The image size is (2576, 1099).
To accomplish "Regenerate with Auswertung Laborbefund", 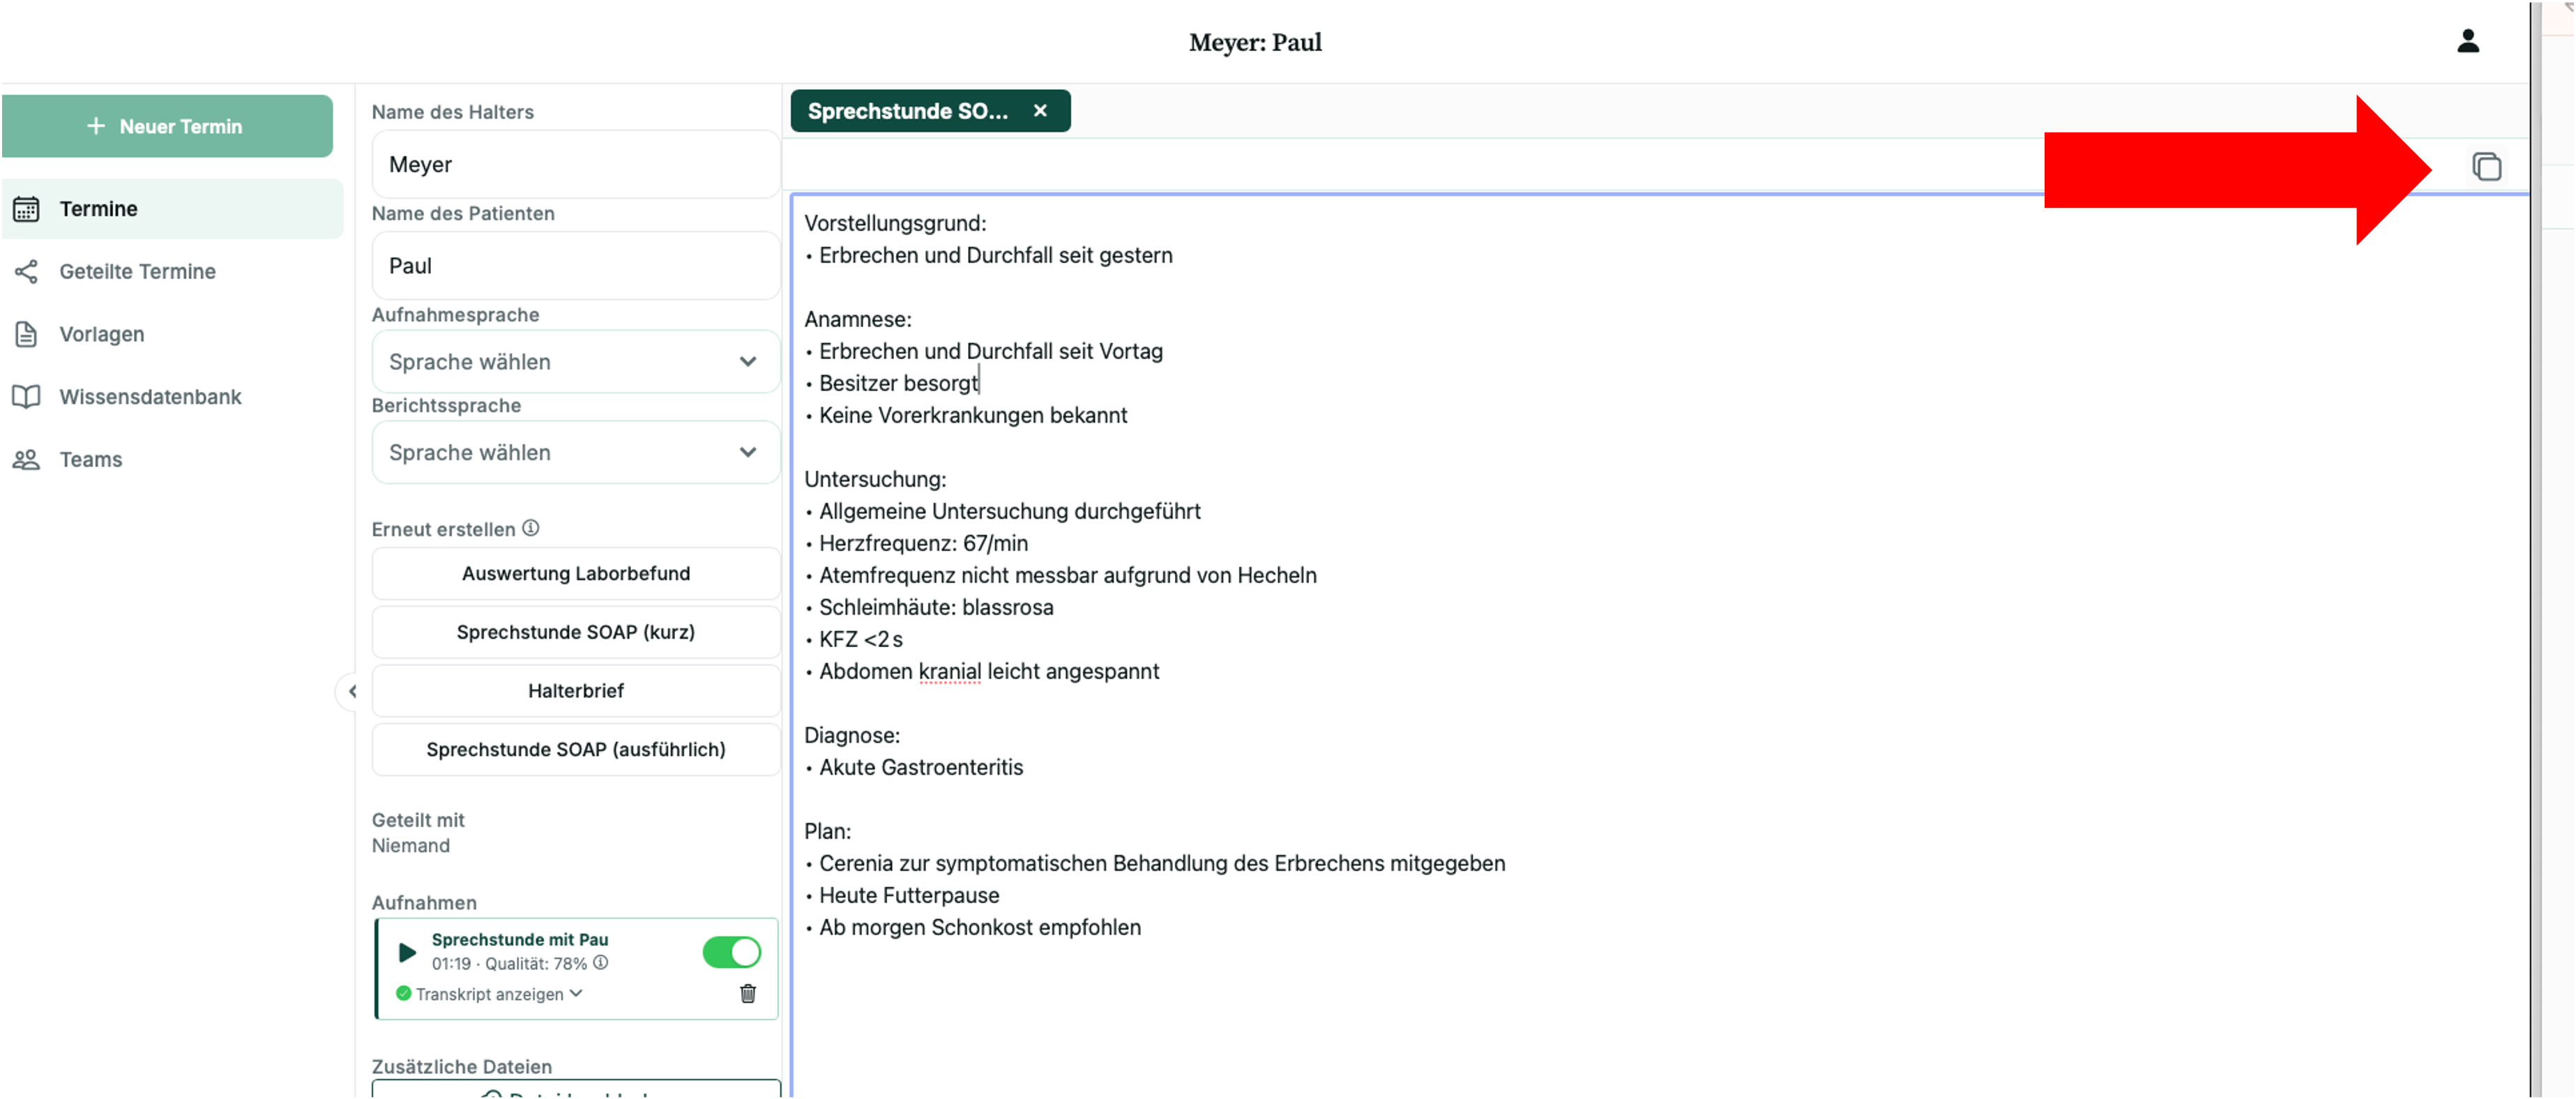I will (x=575, y=573).
